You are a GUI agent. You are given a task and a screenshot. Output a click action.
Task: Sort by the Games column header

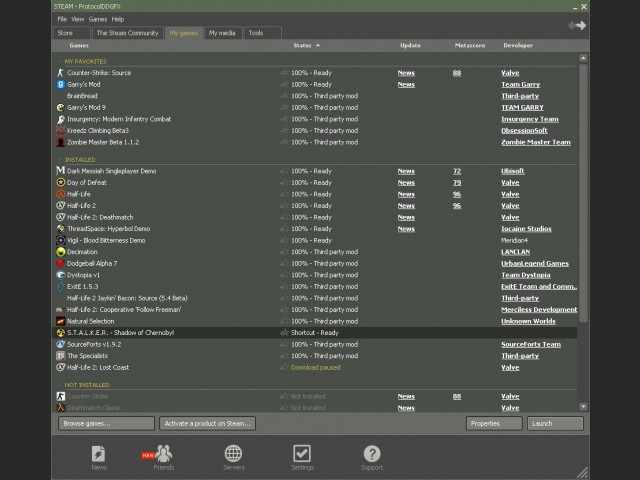pos(79,45)
